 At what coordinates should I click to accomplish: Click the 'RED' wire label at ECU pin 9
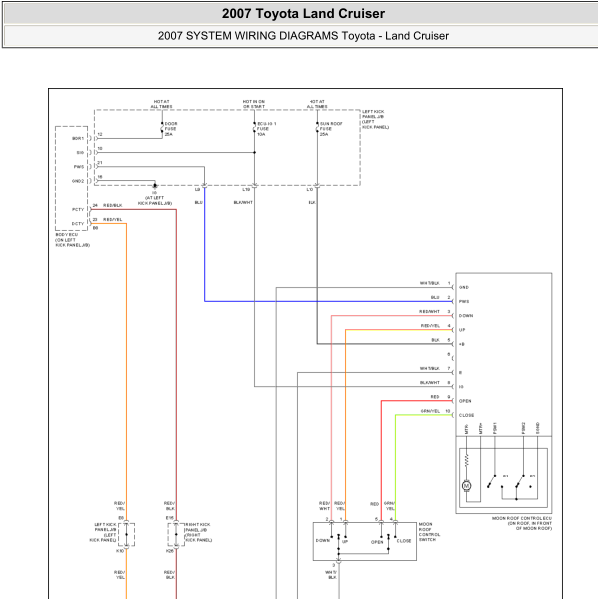[435, 397]
